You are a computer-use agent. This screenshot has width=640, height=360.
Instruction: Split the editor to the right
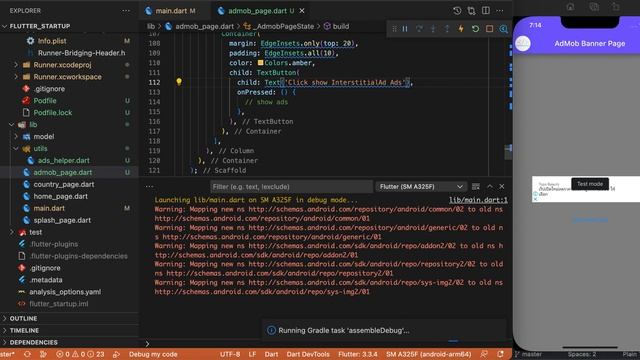(x=486, y=11)
